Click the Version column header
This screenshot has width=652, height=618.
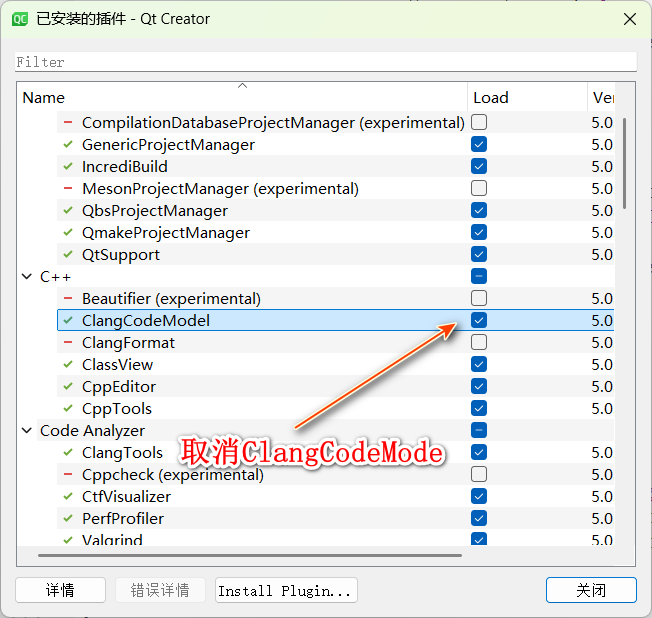point(601,97)
